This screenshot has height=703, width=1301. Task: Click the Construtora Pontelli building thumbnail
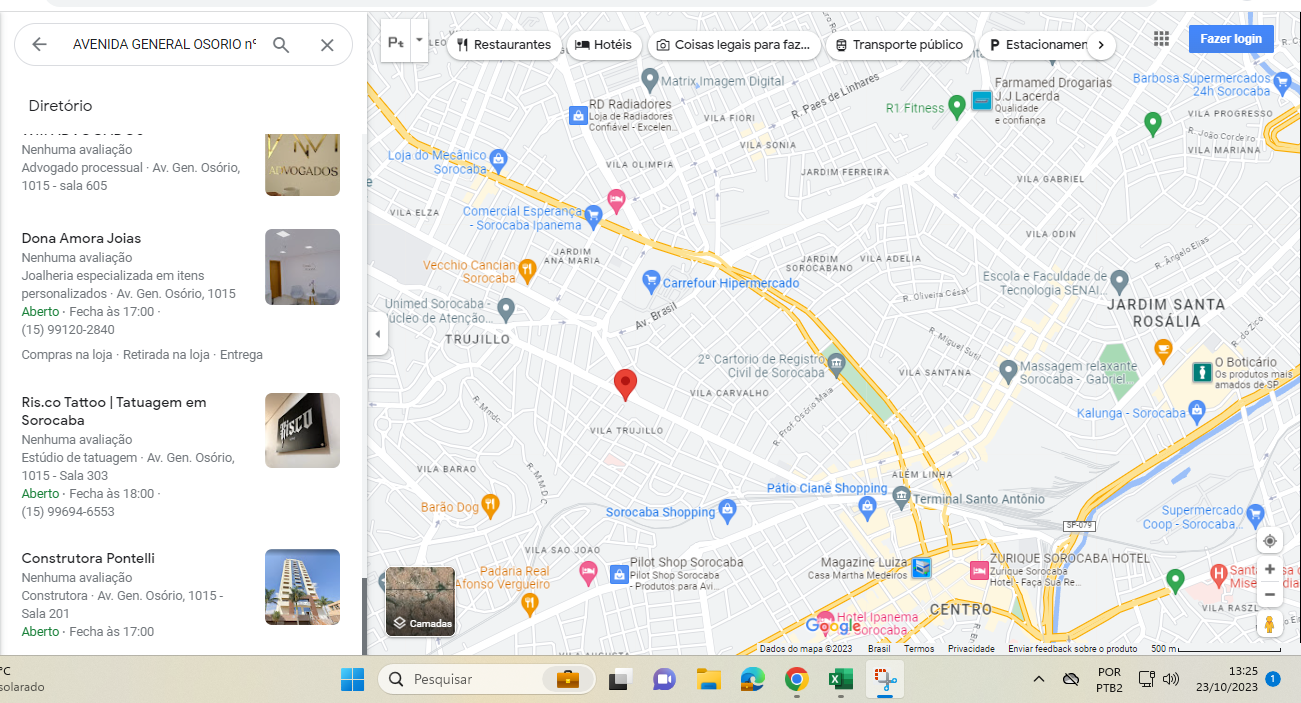(302, 587)
